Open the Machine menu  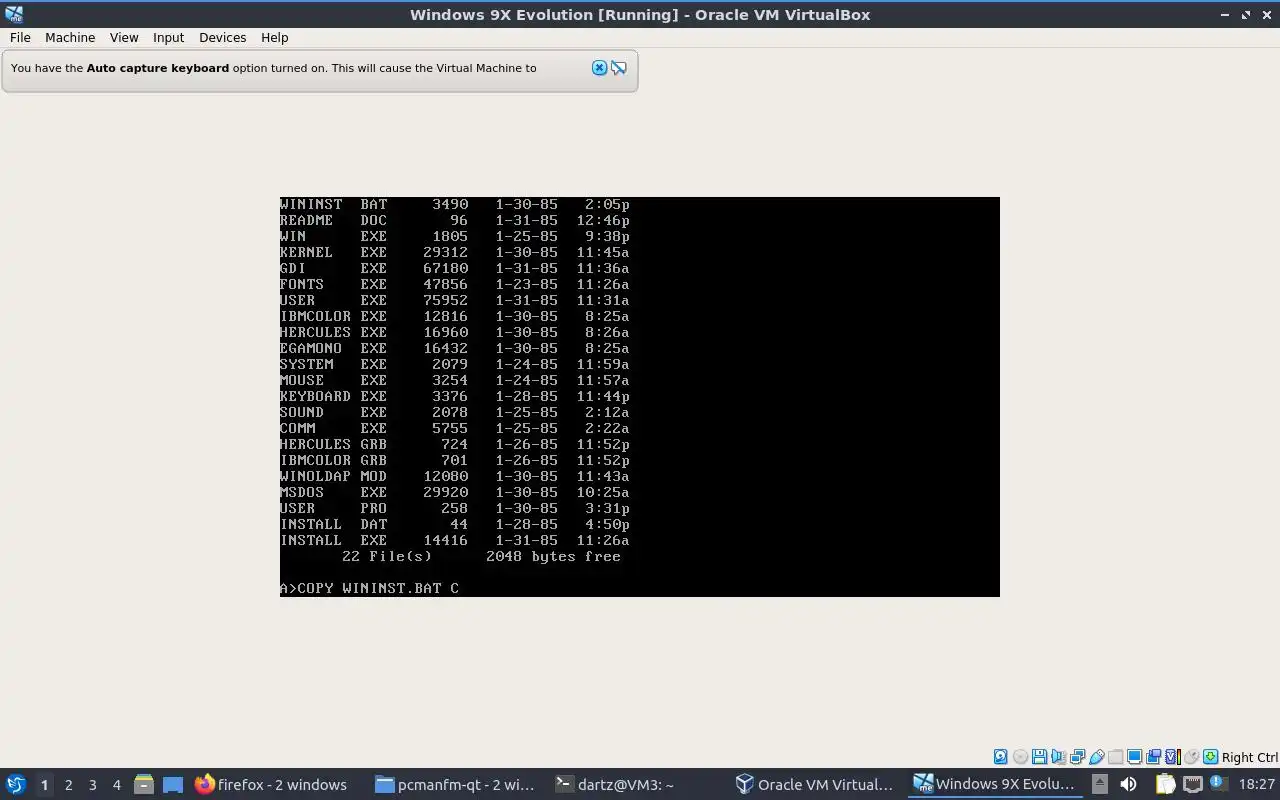click(x=70, y=37)
